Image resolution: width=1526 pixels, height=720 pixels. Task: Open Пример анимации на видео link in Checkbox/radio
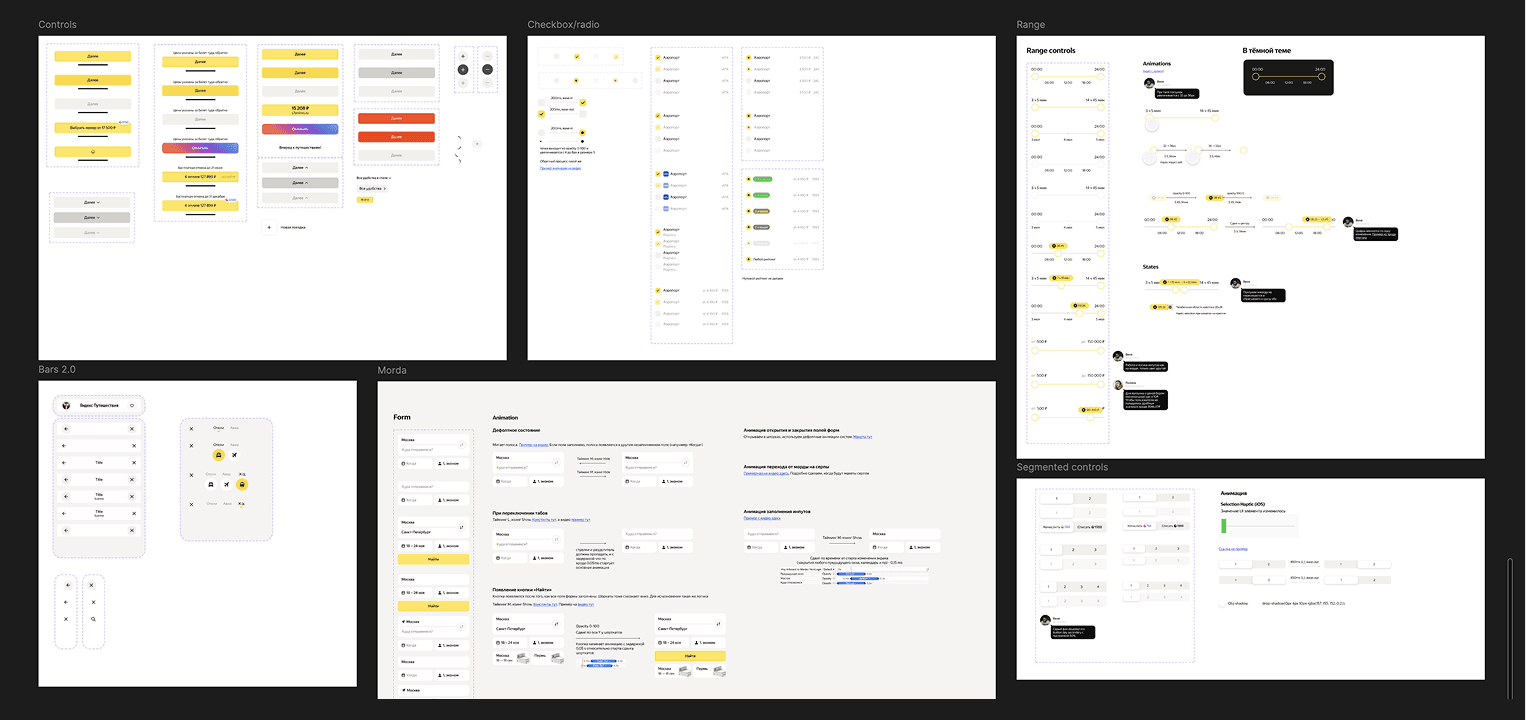[x=561, y=168]
